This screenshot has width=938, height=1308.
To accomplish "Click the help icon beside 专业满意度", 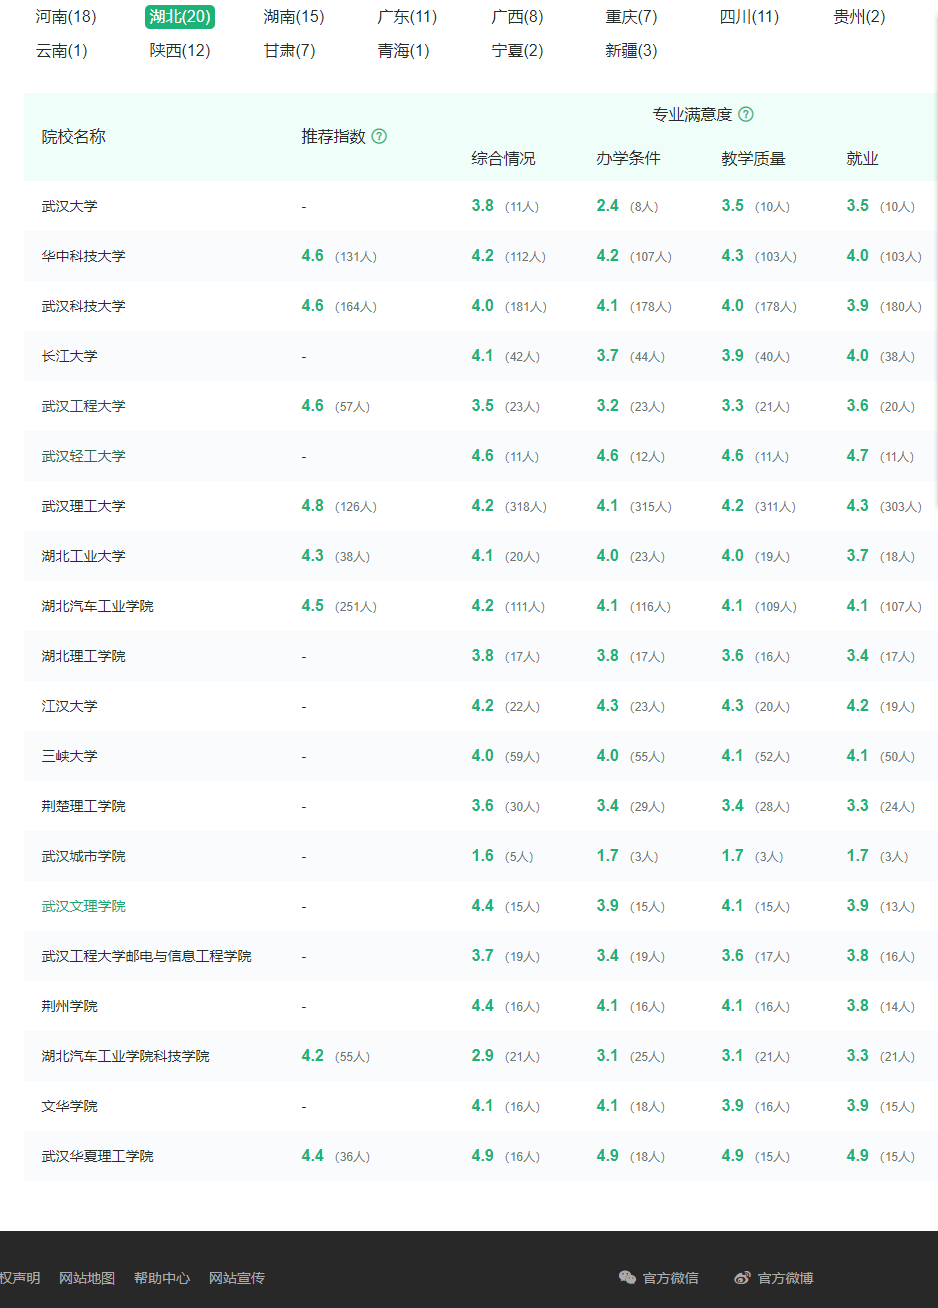I will pyautogui.click(x=746, y=115).
